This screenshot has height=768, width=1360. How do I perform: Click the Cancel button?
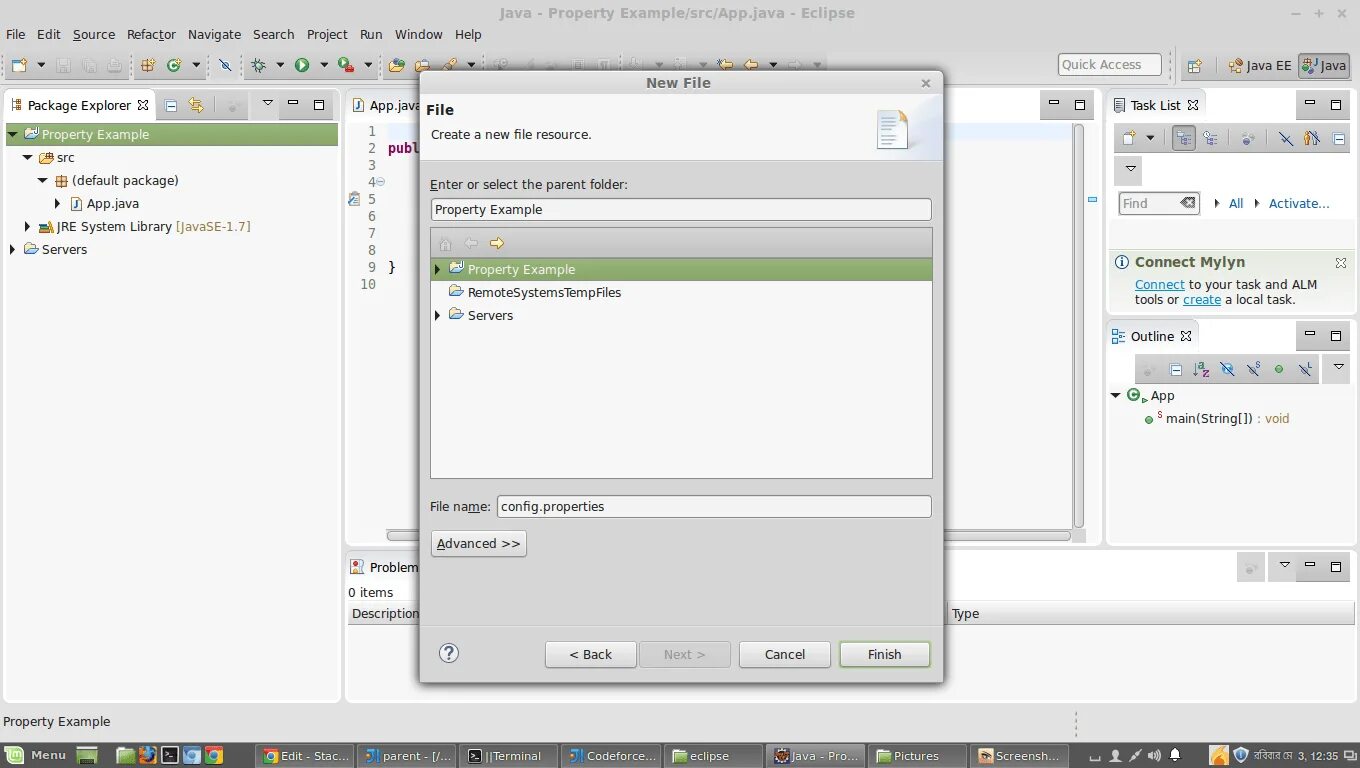point(785,654)
